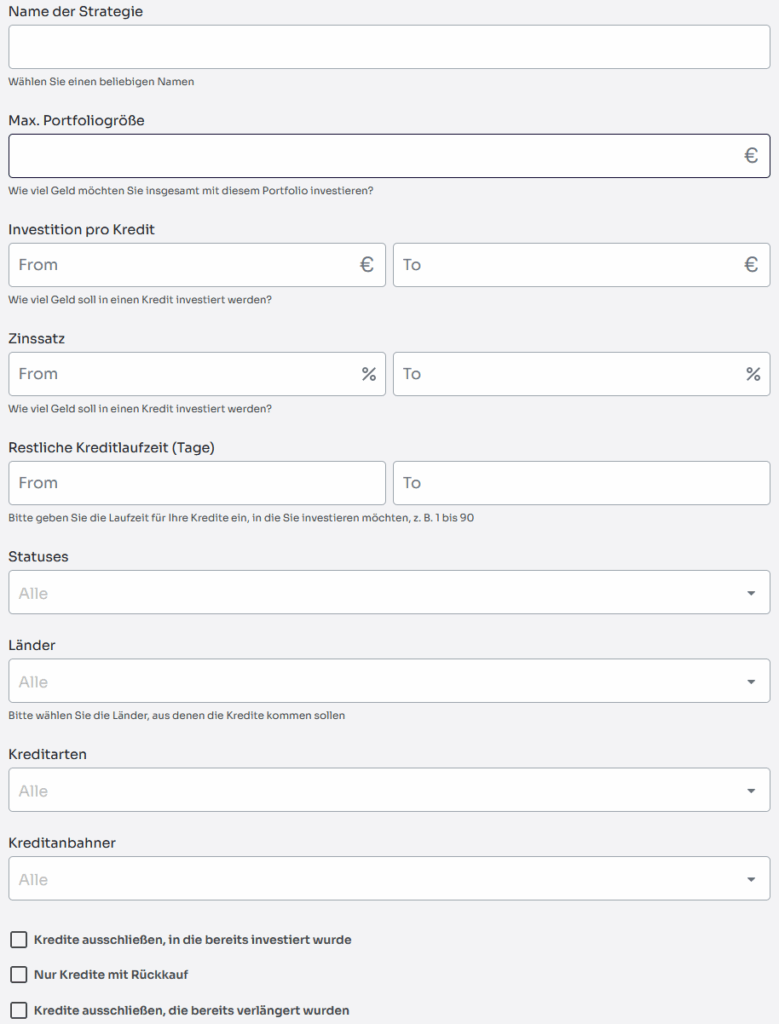Check 'Kredite ausschließen, in die bereits investiert wurde'
The height and width of the screenshot is (1024, 779).
pos(19,940)
